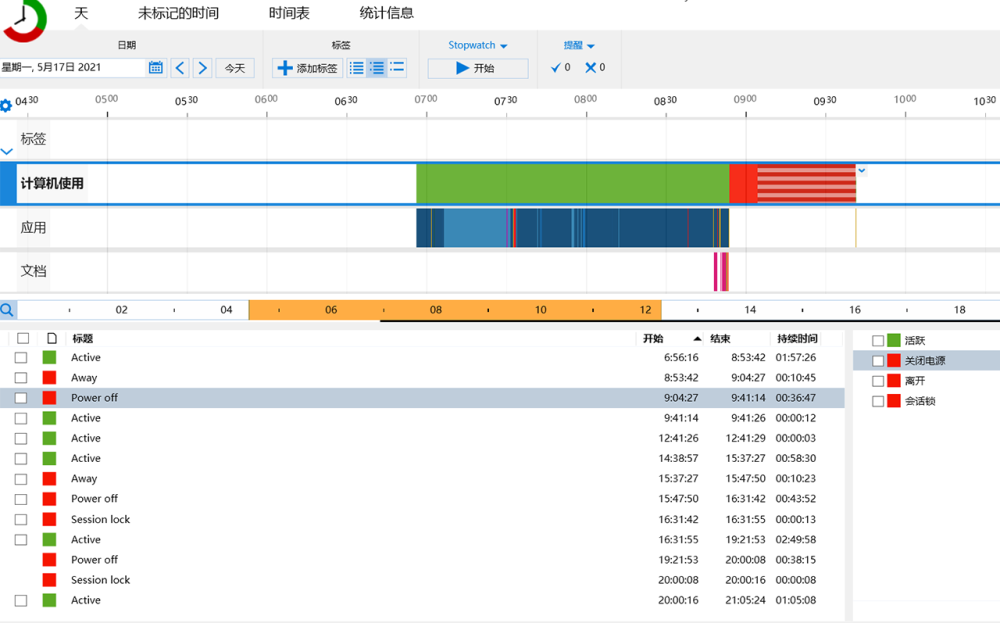1000x623 pixels.
Task: Sort by the 开始 column header
Action: [653, 339]
